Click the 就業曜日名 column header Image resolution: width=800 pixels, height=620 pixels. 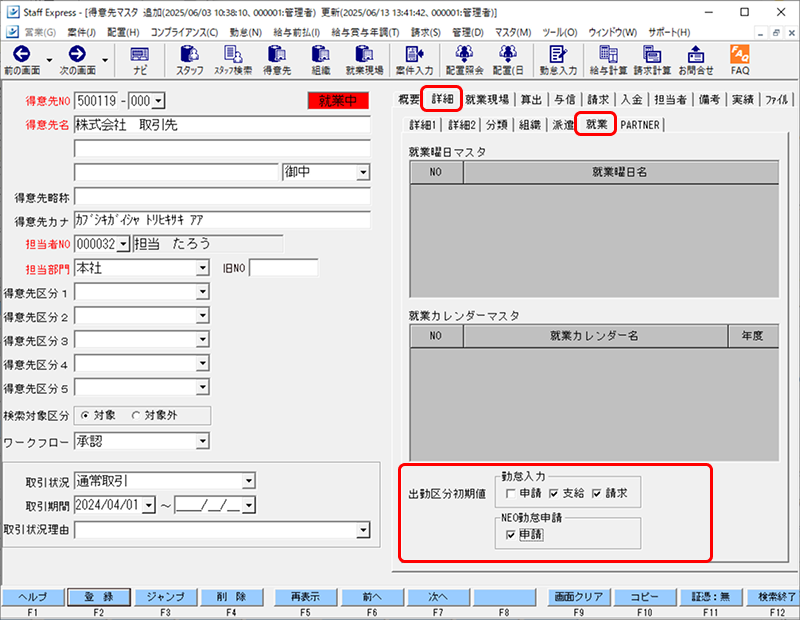pos(620,172)
